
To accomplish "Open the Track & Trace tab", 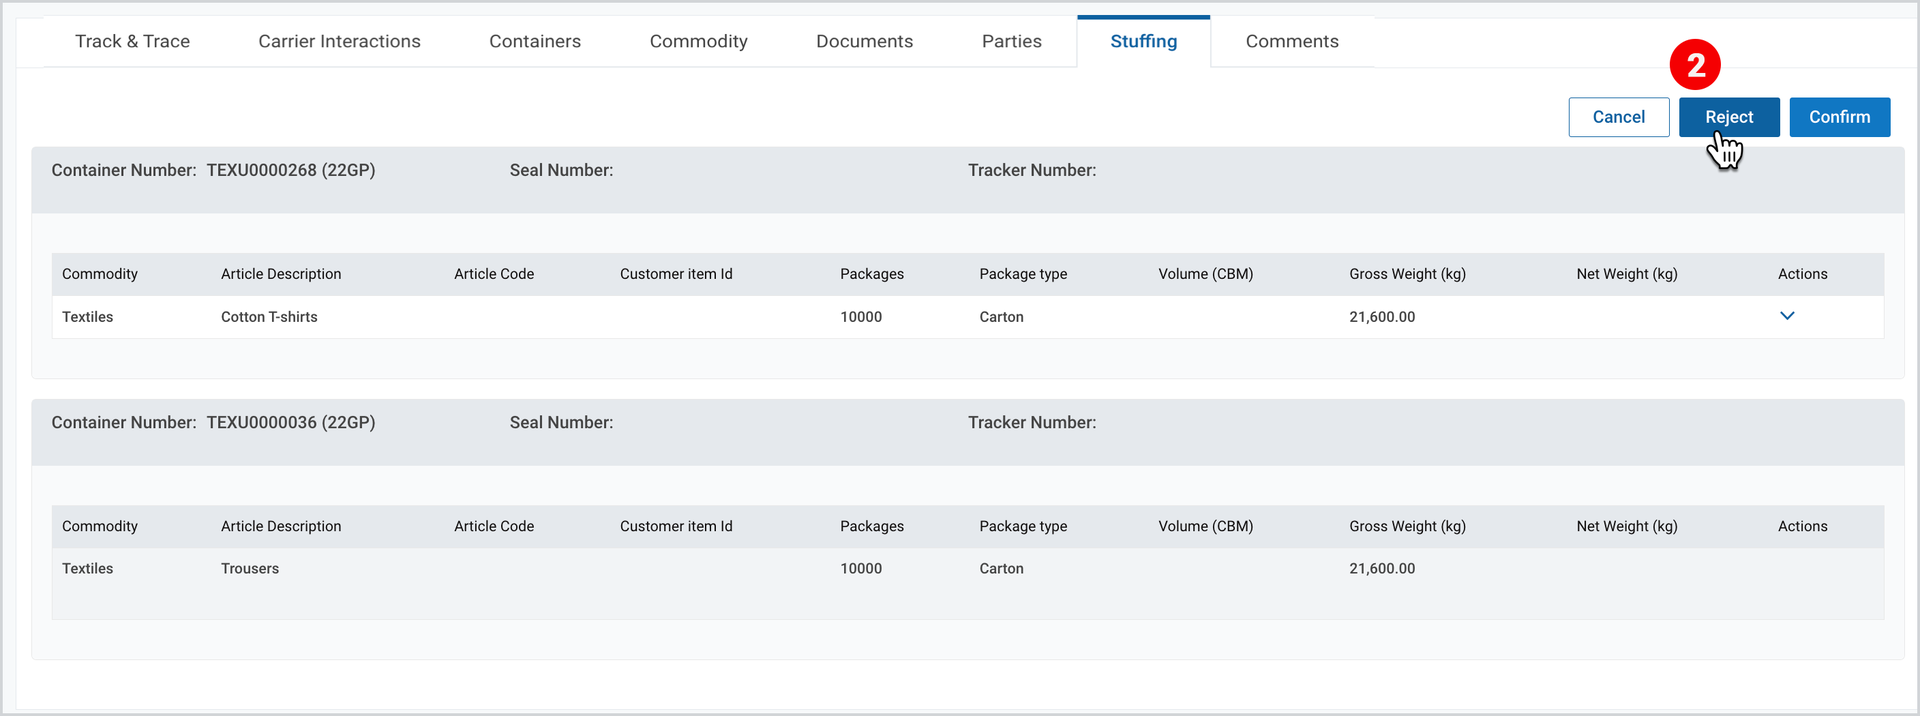I will pyautogui.click(x=132, y=41).
